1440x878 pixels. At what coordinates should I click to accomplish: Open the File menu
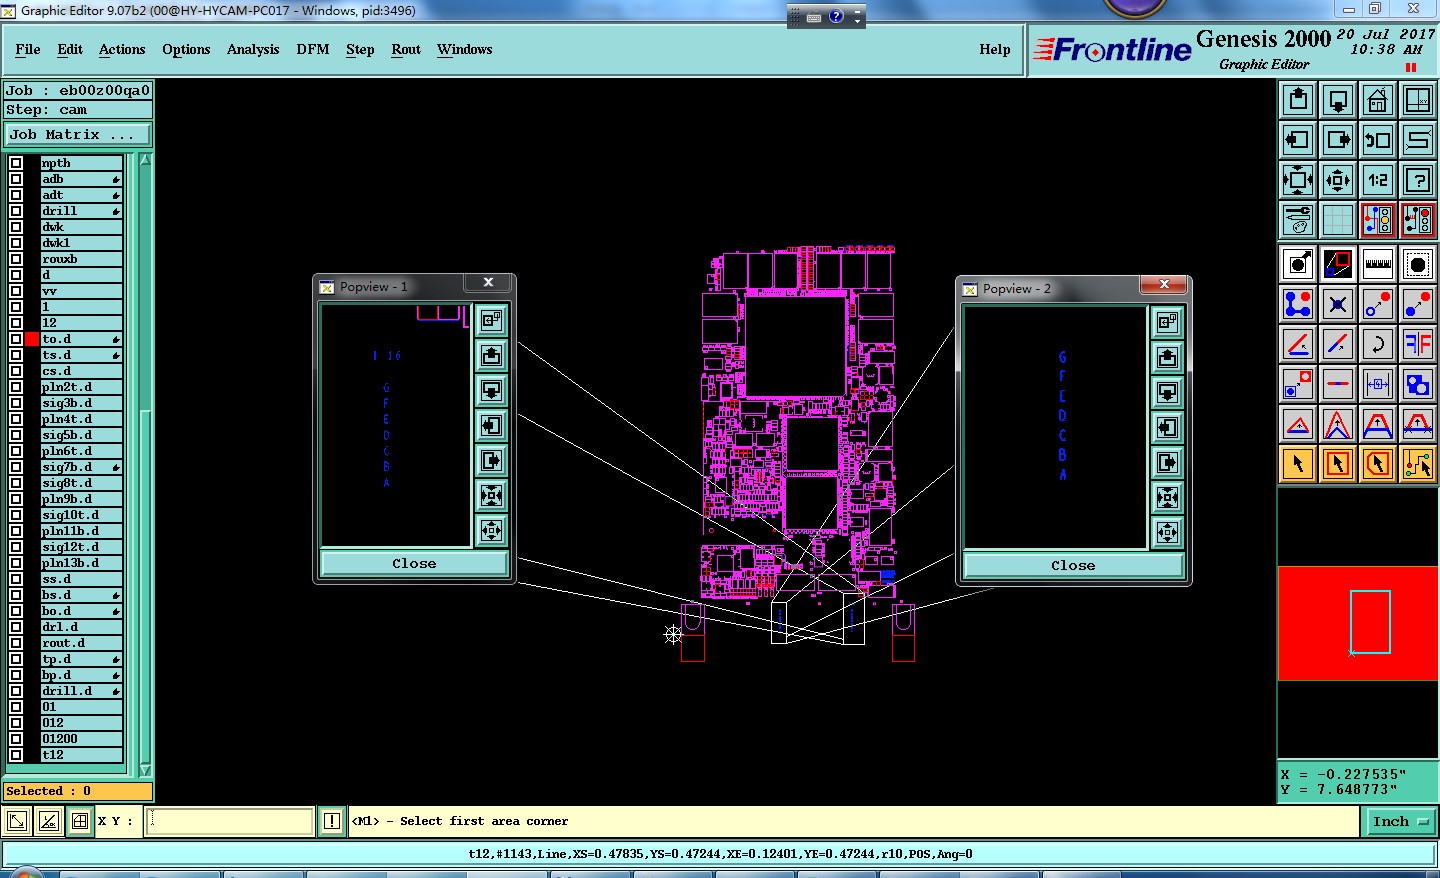click(x=28, y=49)
